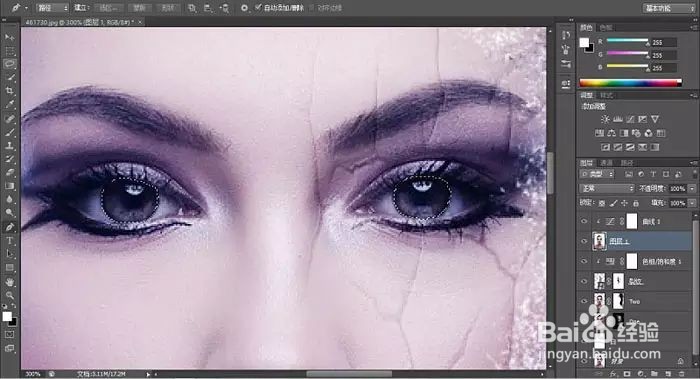
Task: Open layer filter type dropdown
Action: coord(597,174)
